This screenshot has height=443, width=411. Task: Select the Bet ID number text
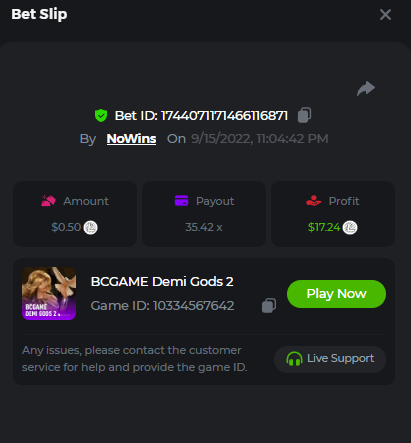(x=224, y=116)
